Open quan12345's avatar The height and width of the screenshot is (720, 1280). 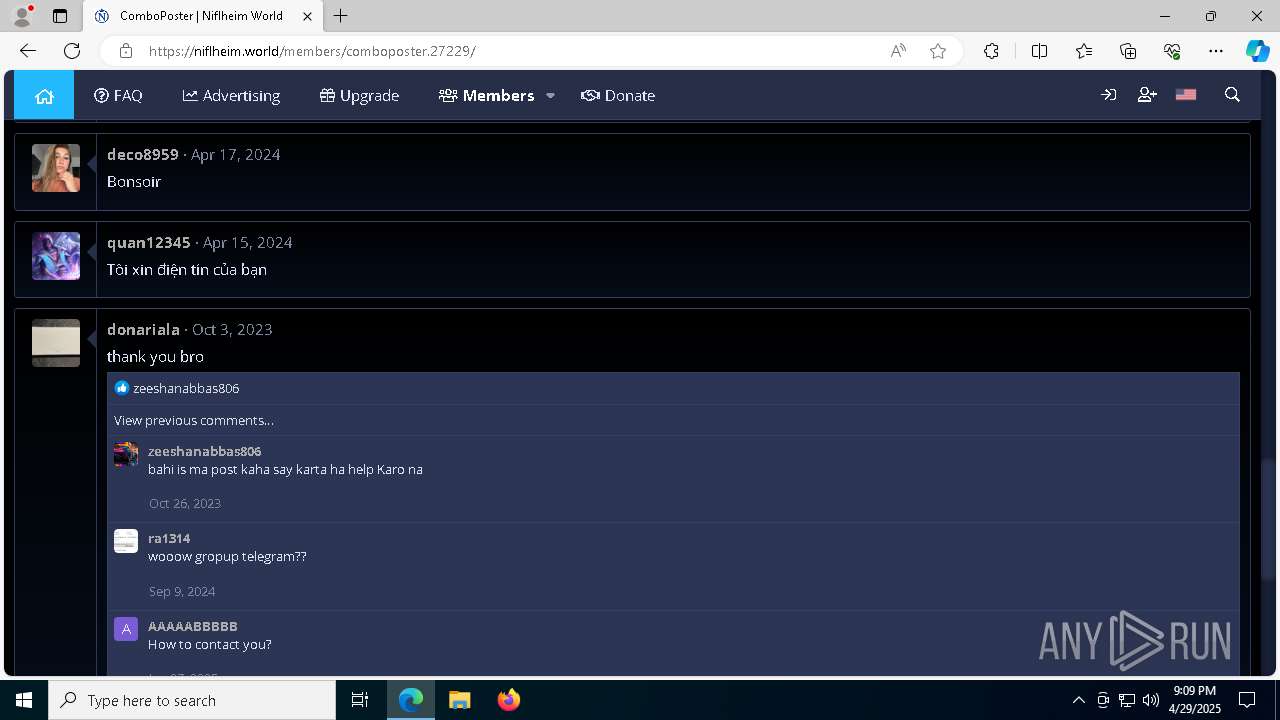pyautogui.click(x=56, y=256)
